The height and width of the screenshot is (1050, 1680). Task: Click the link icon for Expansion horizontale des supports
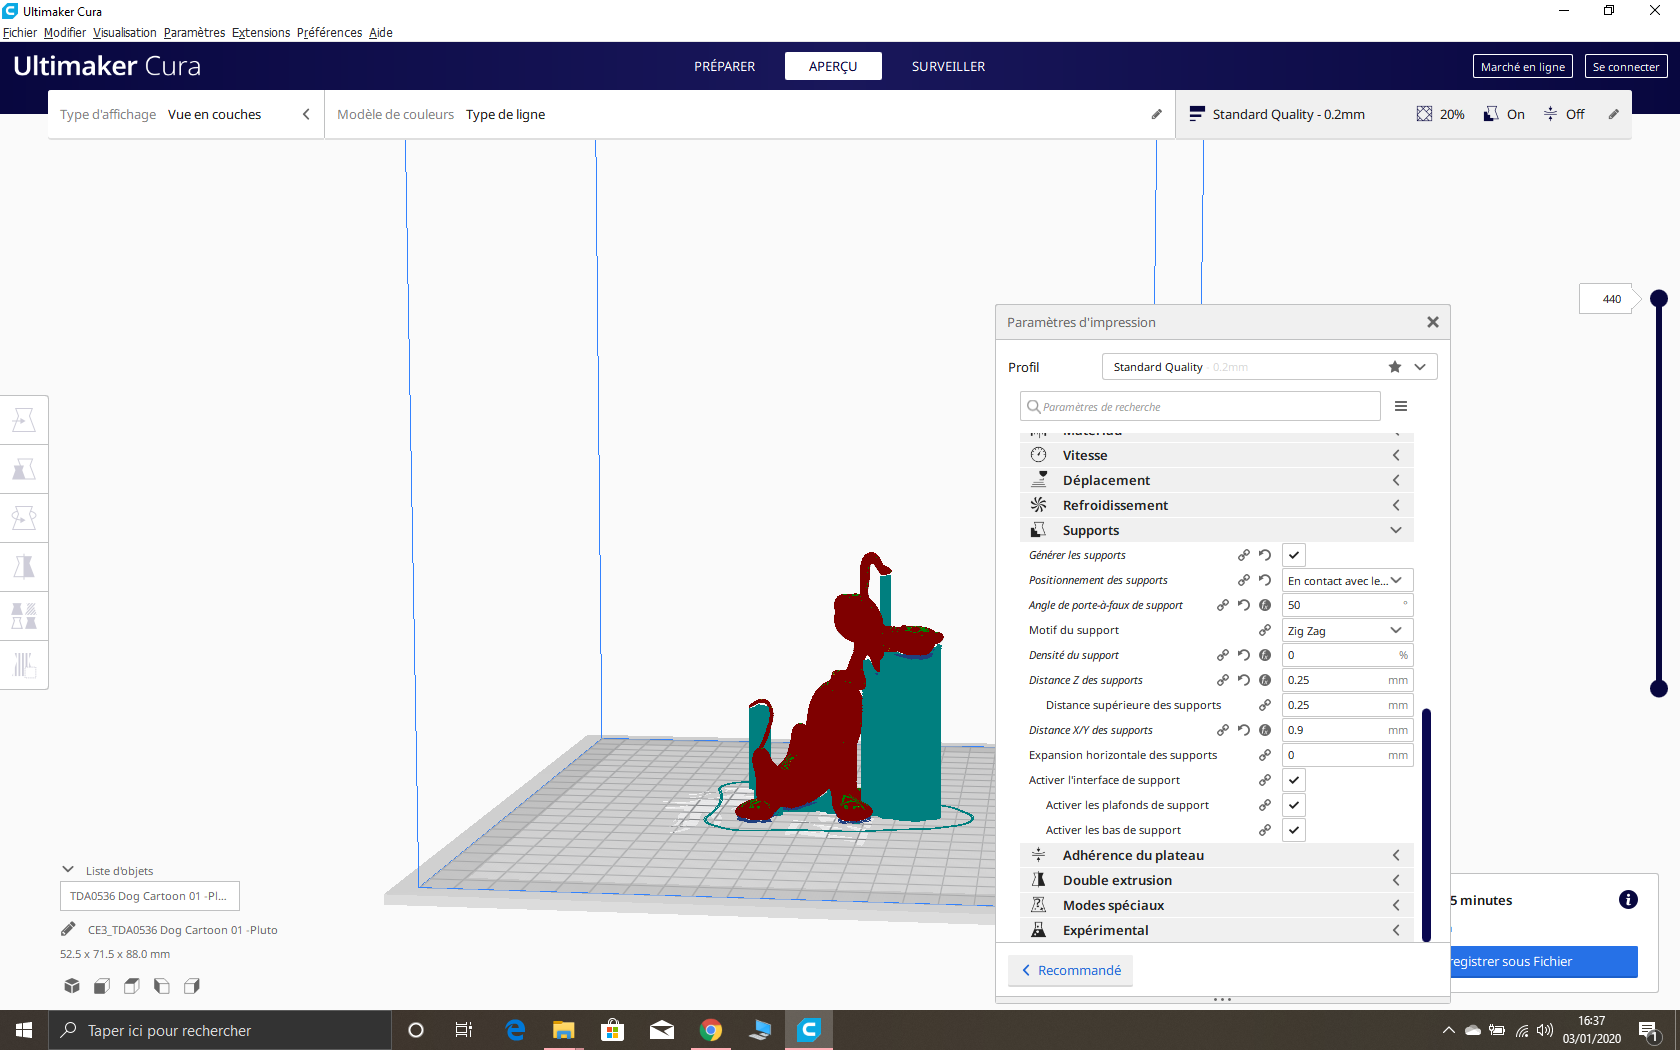point(1265,755)
